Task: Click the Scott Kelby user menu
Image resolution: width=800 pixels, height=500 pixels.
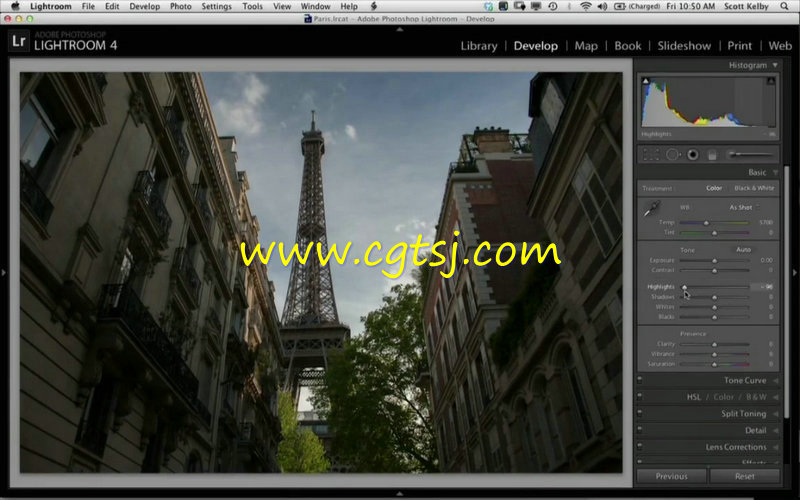Action: (746, 6)
